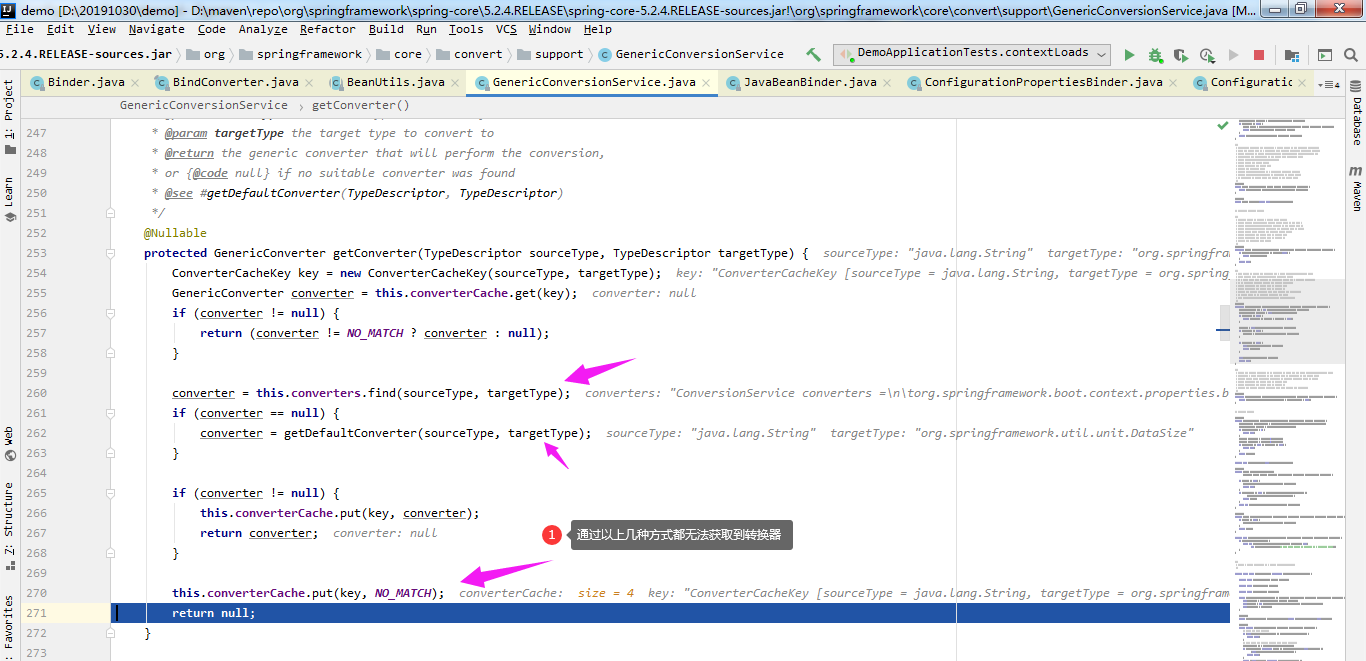Fold the if block at line 256
Image resolution: width=1366 pixels, height=661 pixels.
click(x=111, y=313)
